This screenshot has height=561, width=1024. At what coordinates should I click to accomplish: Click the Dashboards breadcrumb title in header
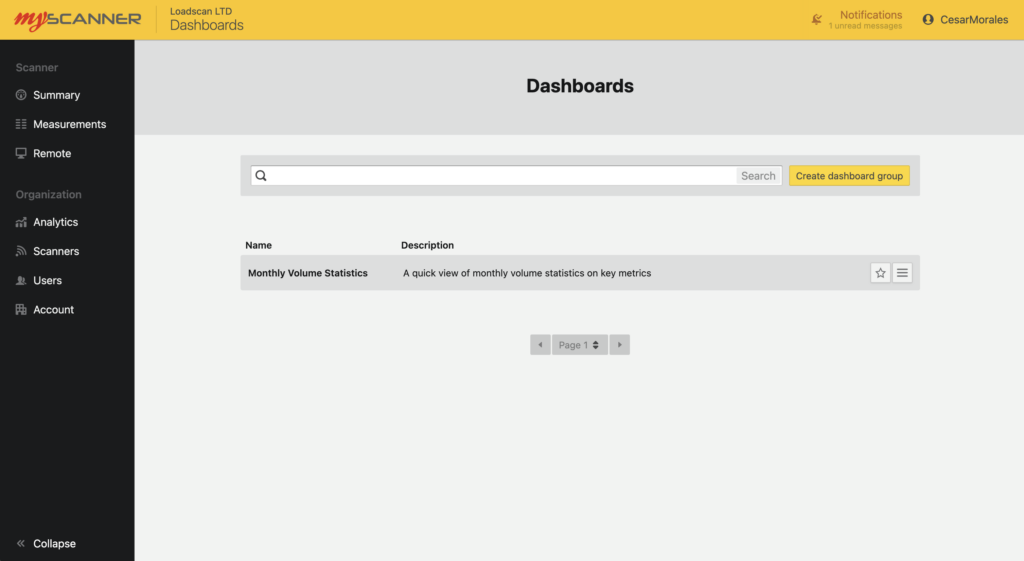coord(206,25)
